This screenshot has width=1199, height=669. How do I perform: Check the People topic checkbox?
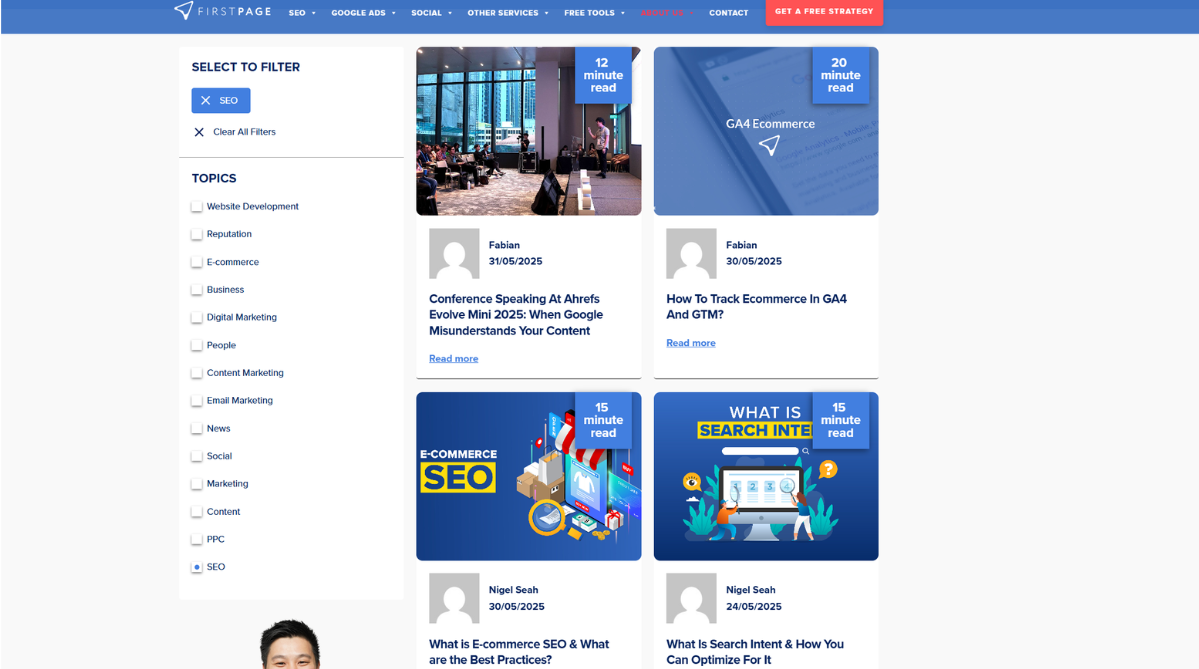coord(197,346)
